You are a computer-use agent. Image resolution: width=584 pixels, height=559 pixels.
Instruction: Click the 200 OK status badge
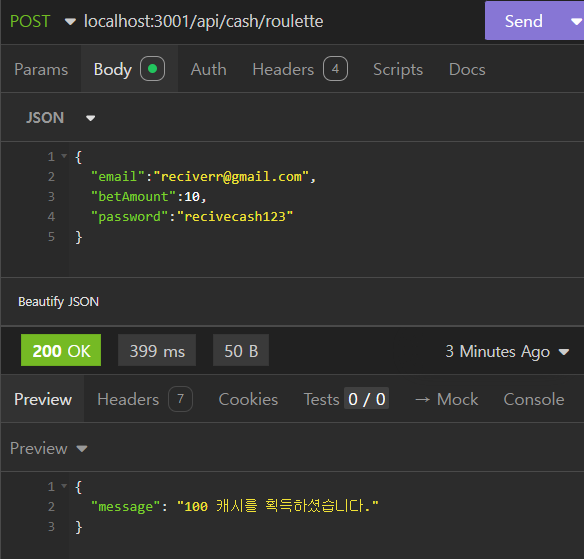pyautogui.click(x=61, y=350)
